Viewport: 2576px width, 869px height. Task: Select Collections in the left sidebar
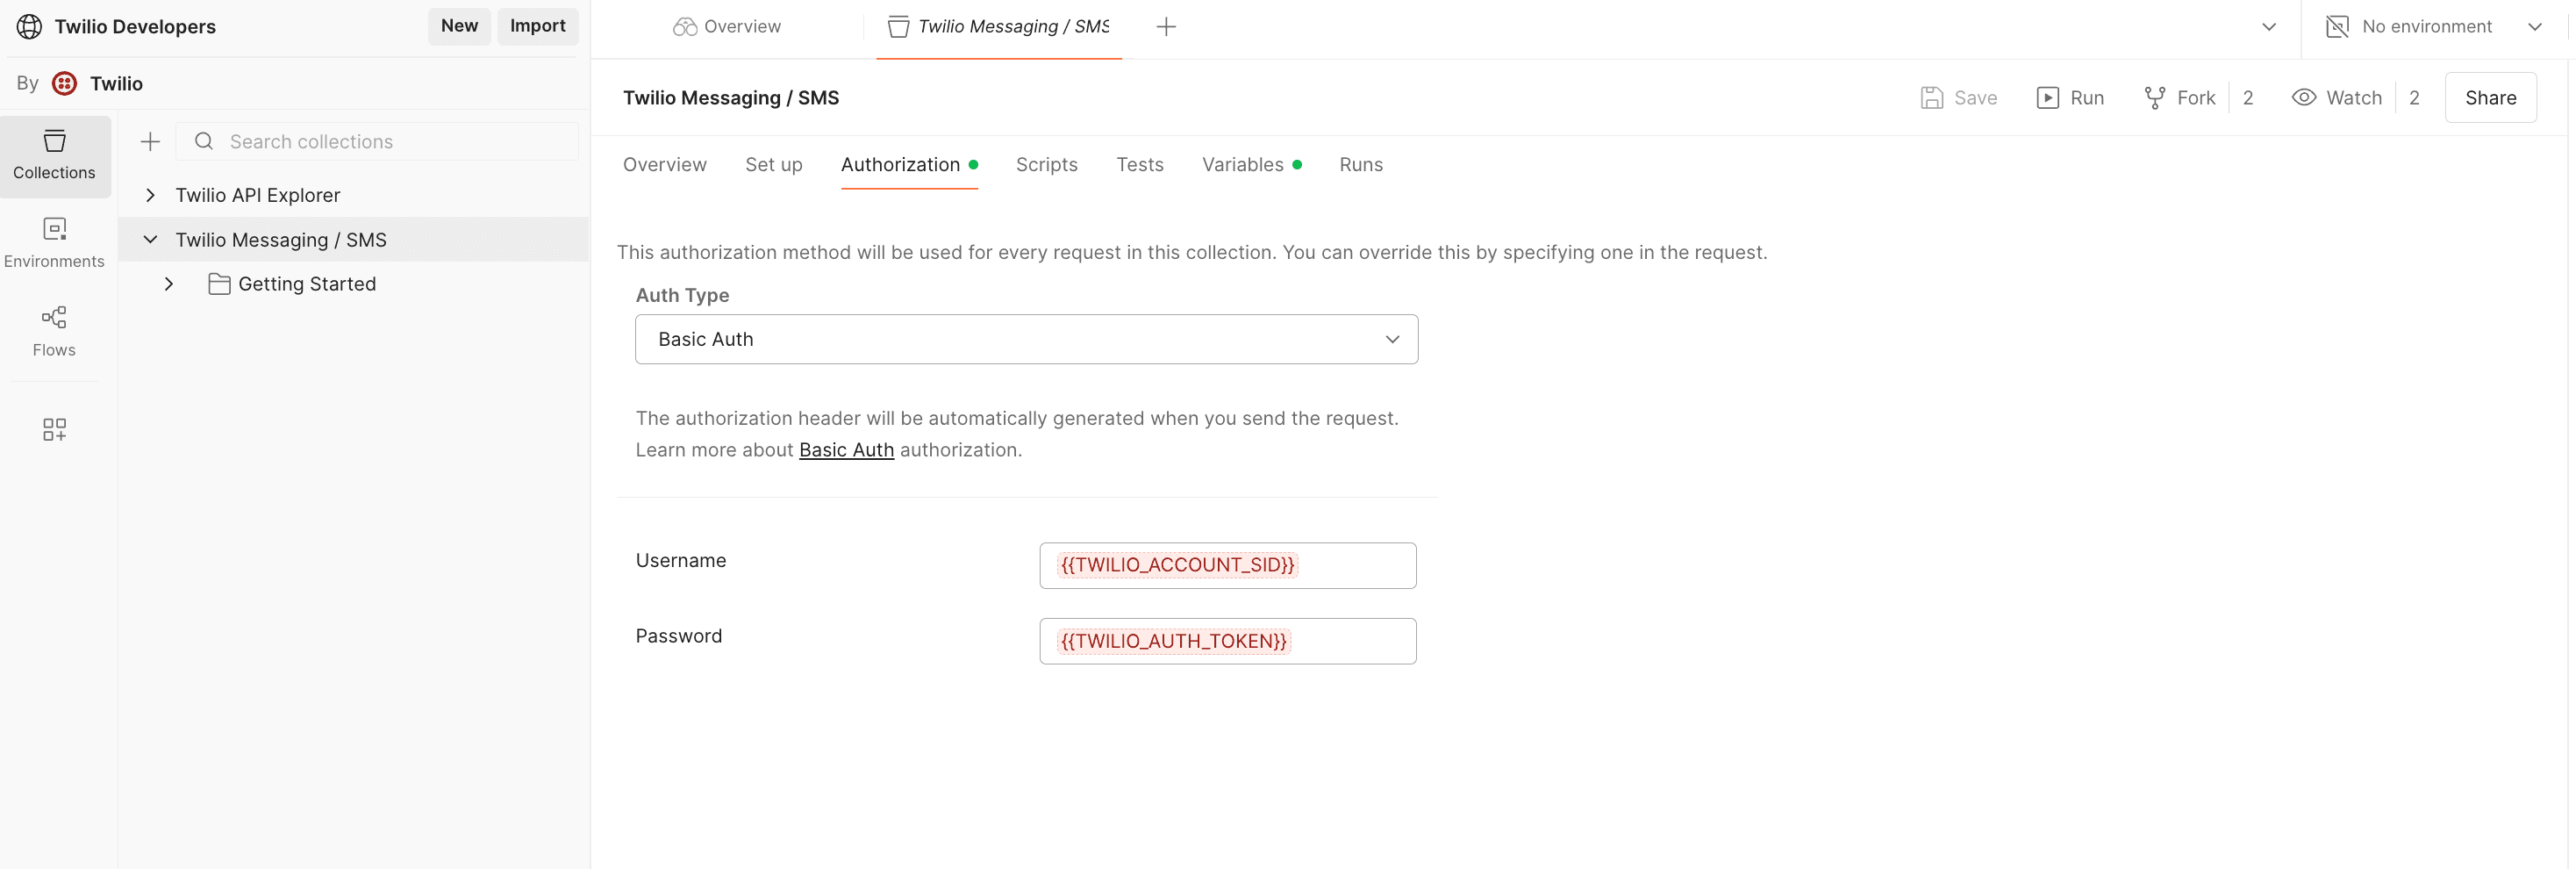[54, 155]
